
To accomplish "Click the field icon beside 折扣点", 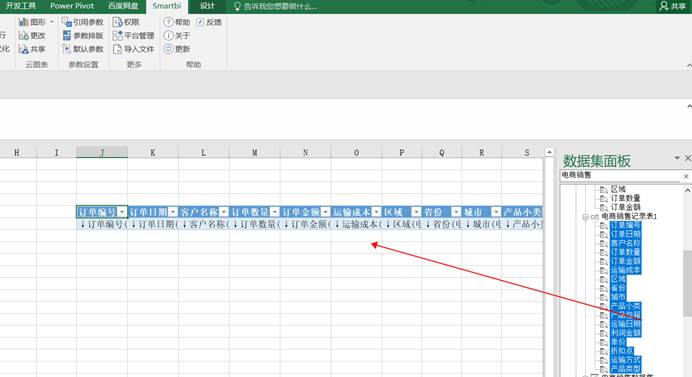I will pos(604,351).
